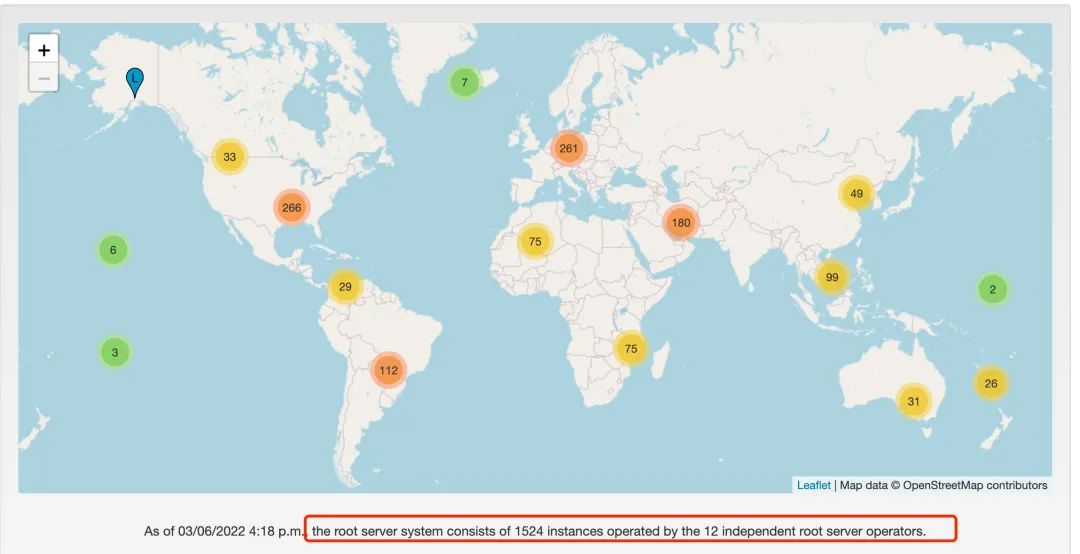Click the zoom out minus button

pos(44,77)
